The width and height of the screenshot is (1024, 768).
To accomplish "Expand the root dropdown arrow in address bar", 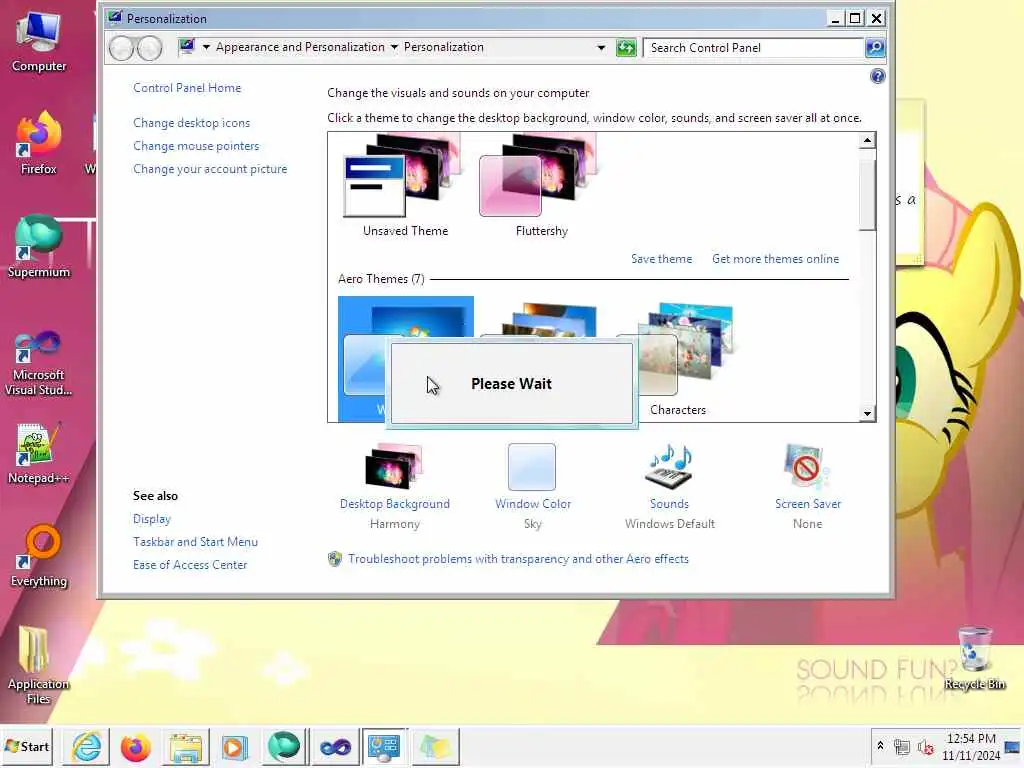I will click(206, 47).
